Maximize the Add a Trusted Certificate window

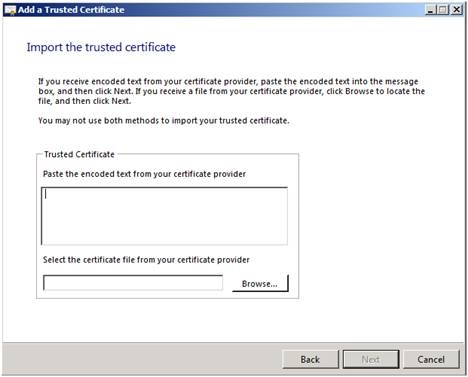pyautogui.click(x=443, y=10)
